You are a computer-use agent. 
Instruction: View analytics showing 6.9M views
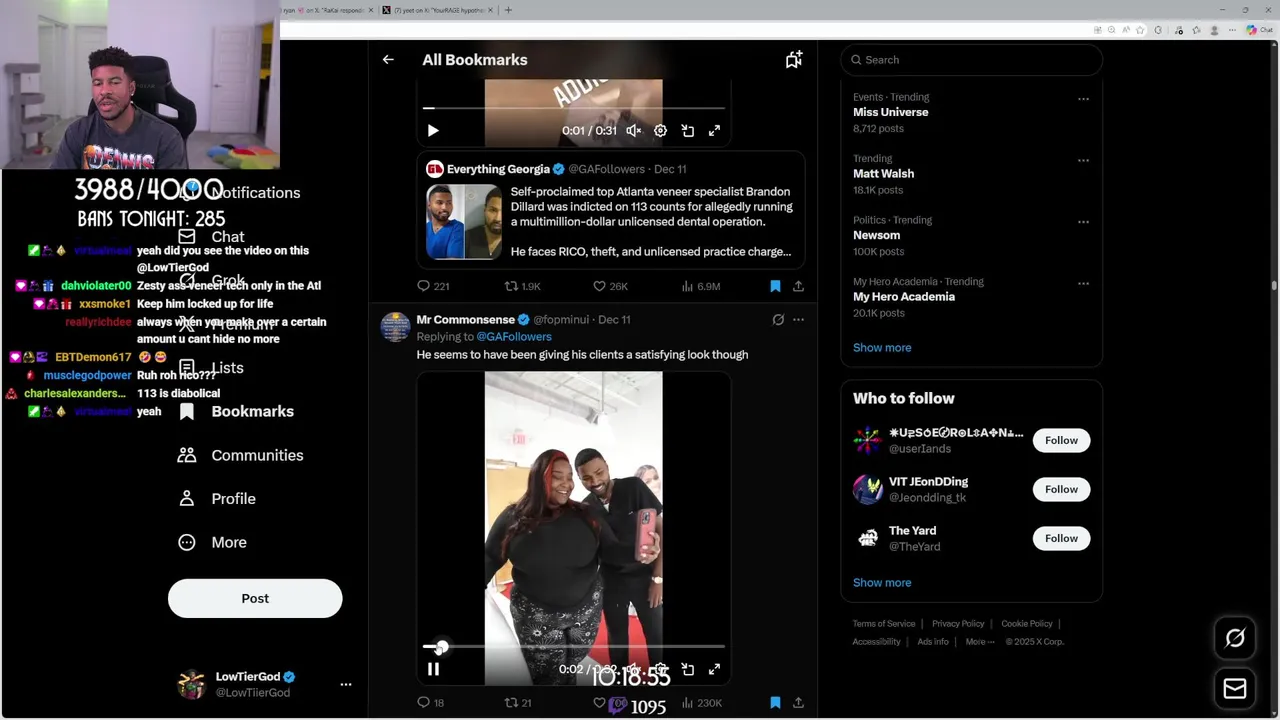coord(700,286)
